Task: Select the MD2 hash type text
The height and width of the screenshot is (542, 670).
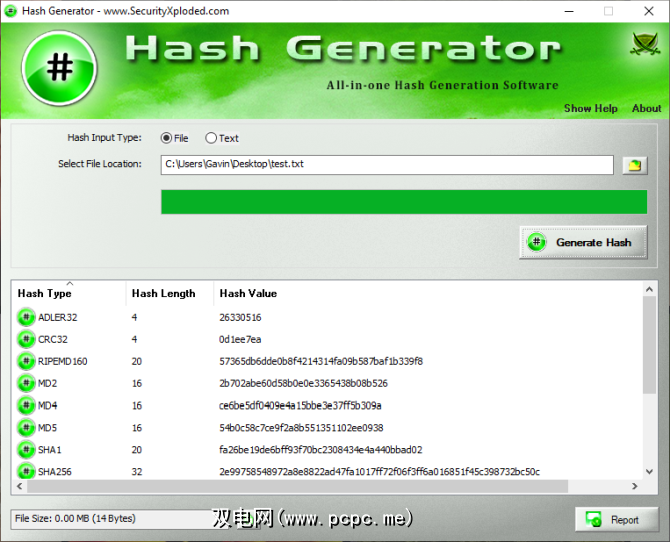Action: coord(47,383)
